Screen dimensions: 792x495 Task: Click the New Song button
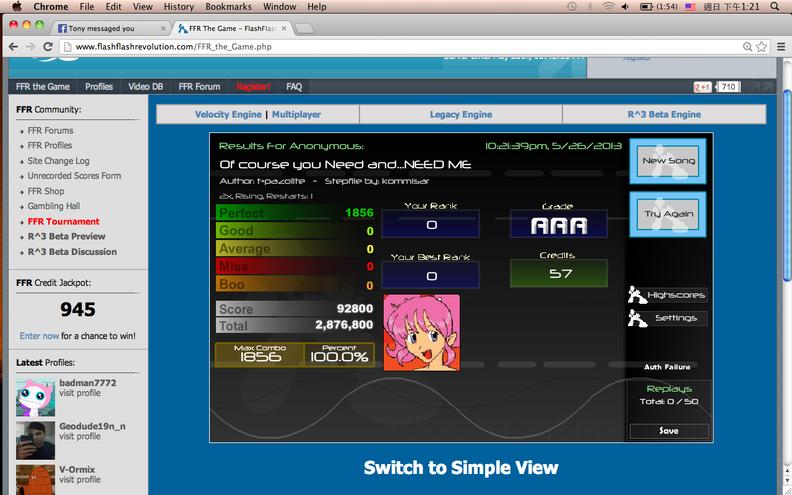point(668,161)
